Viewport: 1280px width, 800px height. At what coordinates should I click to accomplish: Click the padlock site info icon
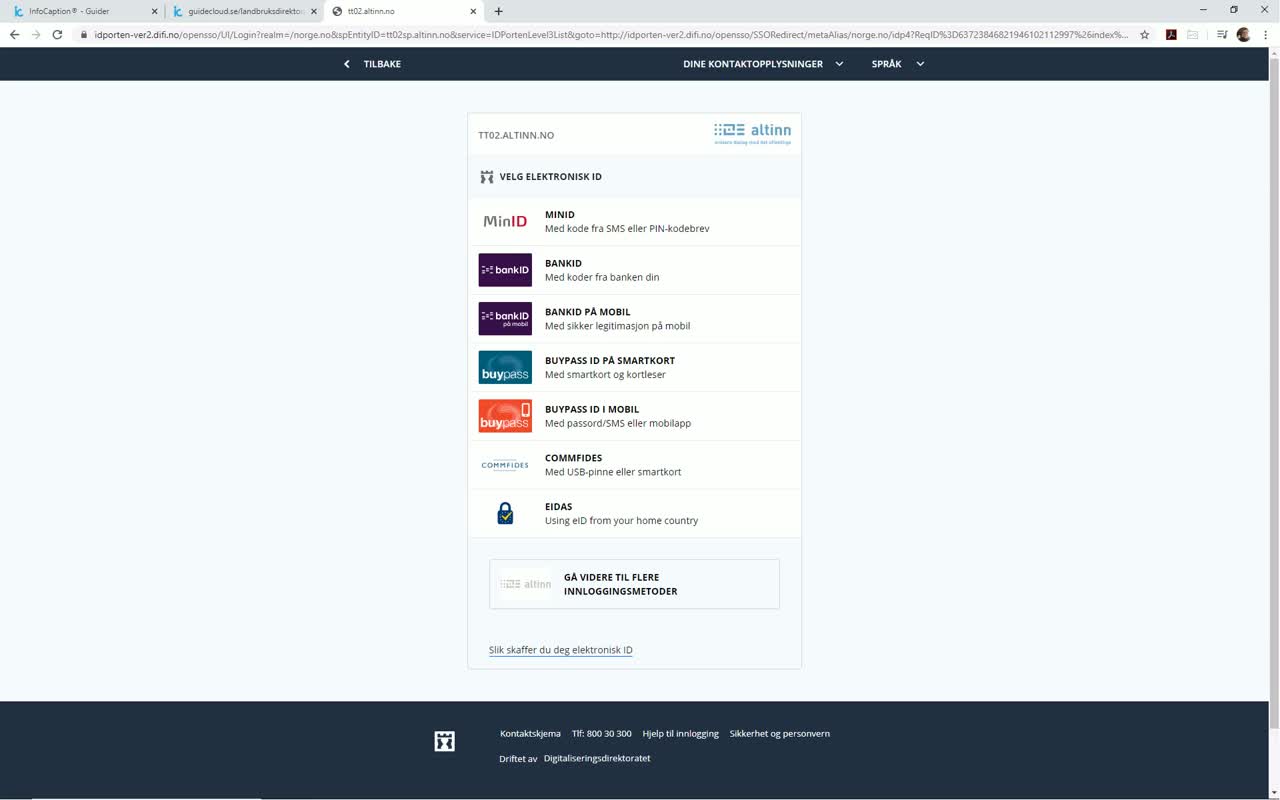[x=84, y=34]
